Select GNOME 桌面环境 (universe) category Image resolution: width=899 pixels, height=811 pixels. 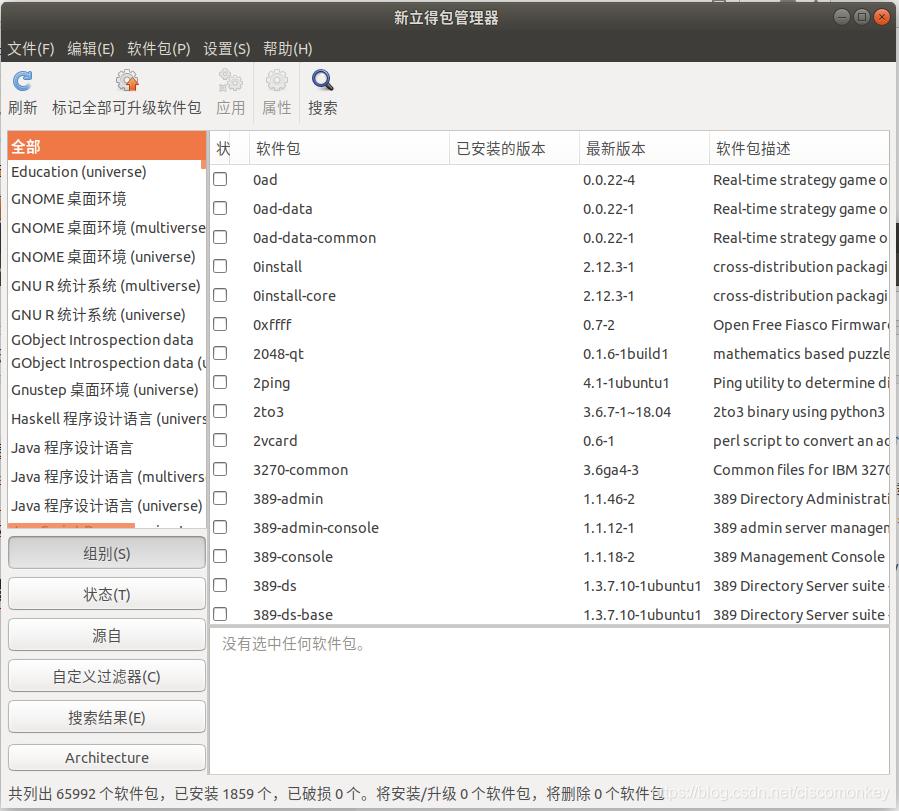107,256
